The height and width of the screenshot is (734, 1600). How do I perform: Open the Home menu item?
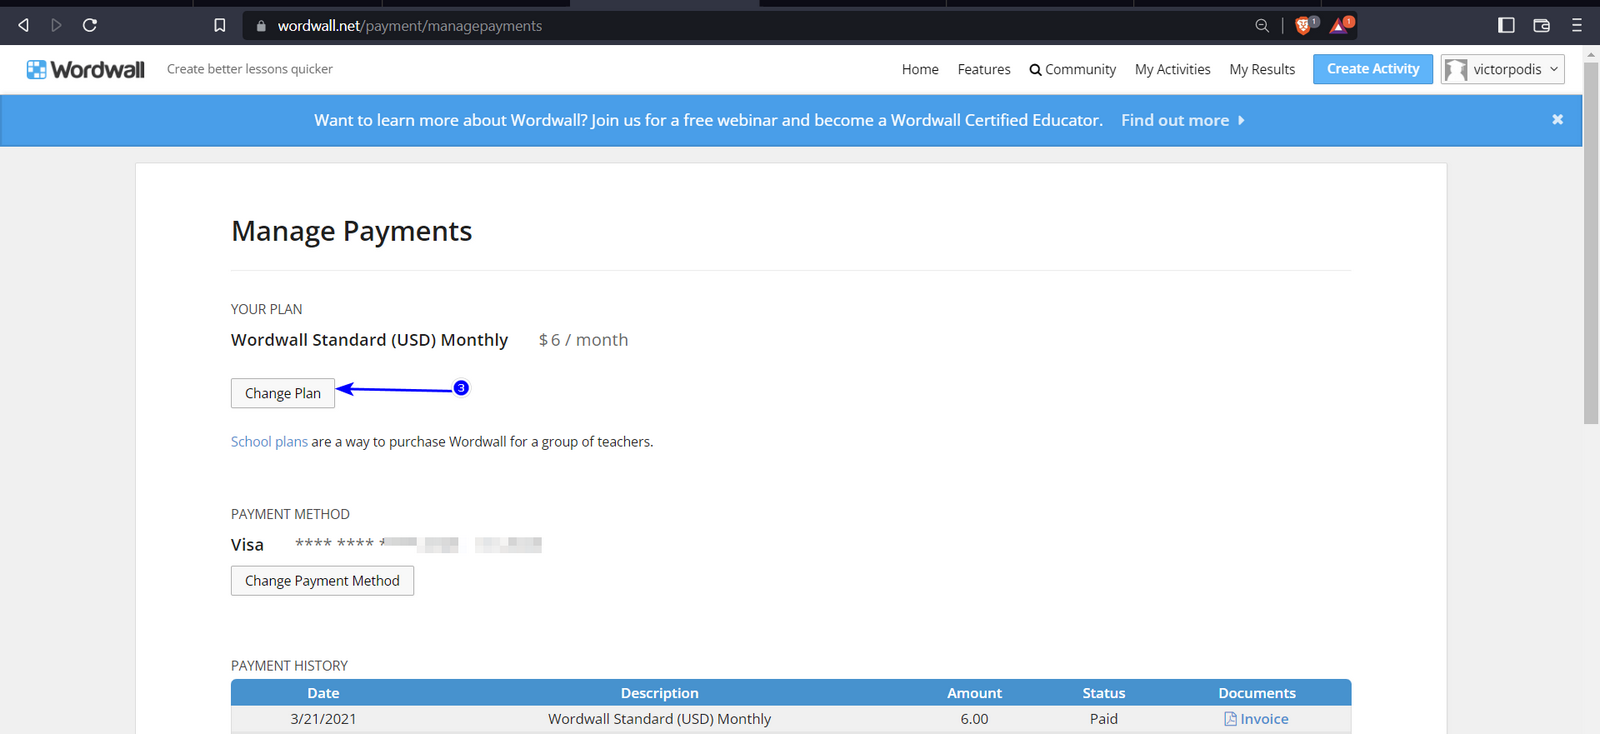point(920,69)
